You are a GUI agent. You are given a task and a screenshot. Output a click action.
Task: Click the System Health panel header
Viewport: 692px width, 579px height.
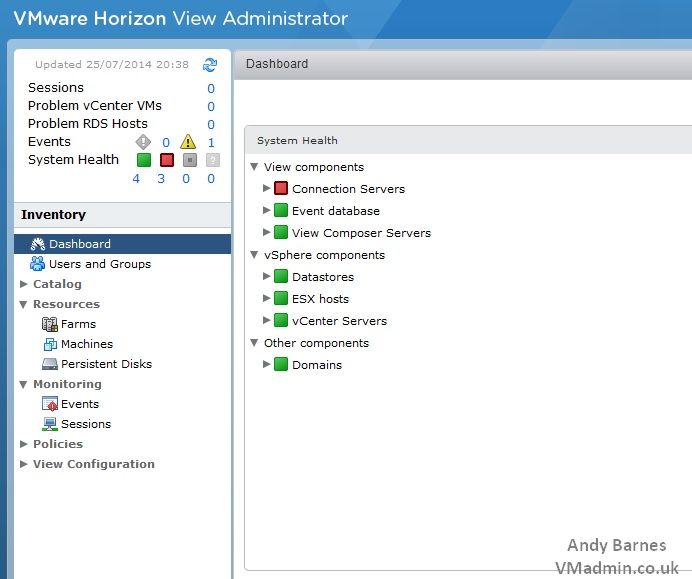click(468, 140)
